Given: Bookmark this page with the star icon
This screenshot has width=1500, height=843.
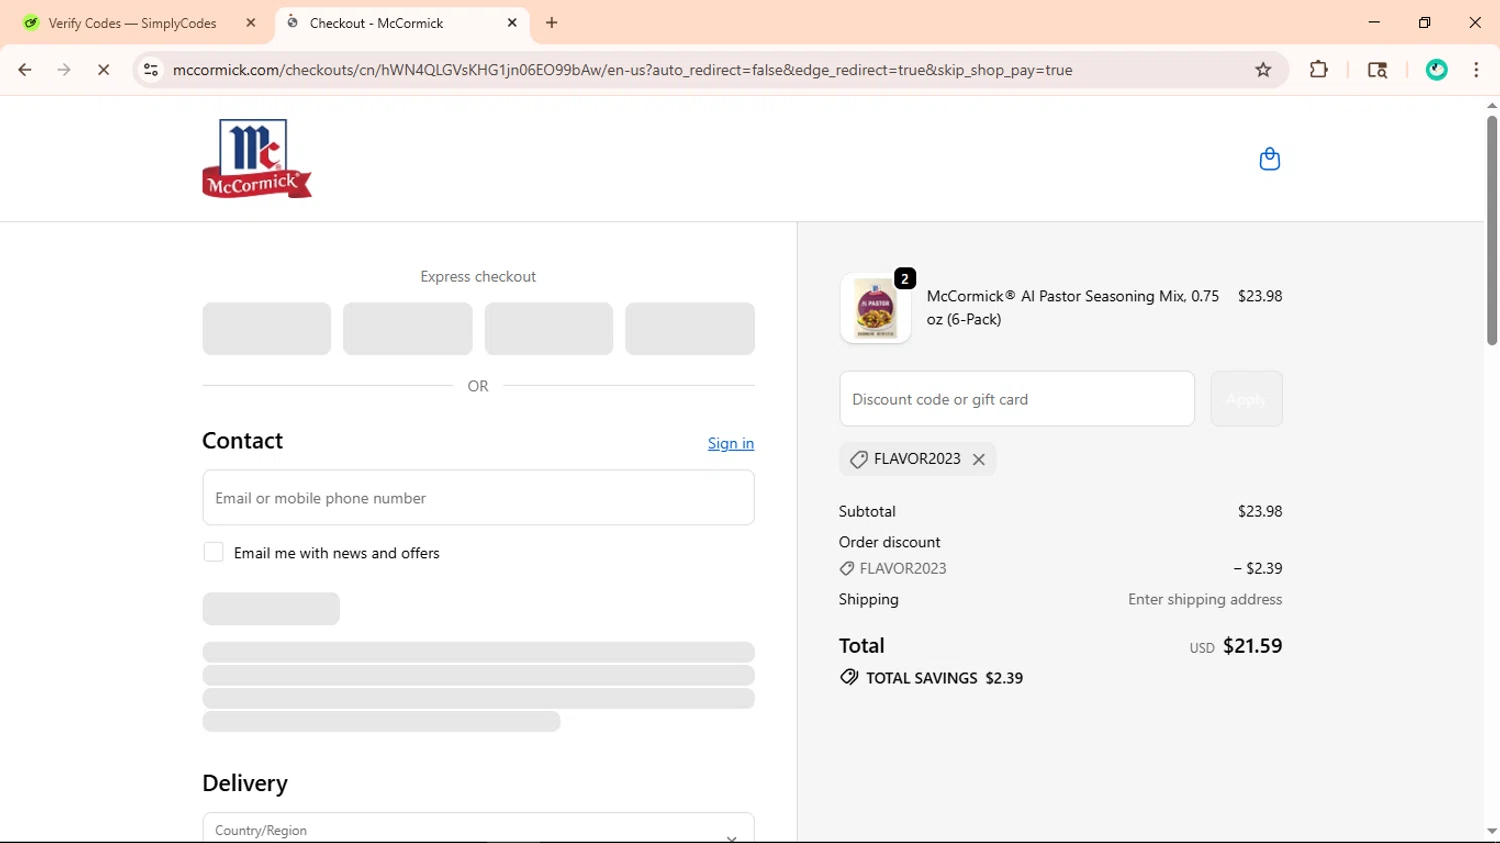Looking at the screenshot, I should point(1263,70).
